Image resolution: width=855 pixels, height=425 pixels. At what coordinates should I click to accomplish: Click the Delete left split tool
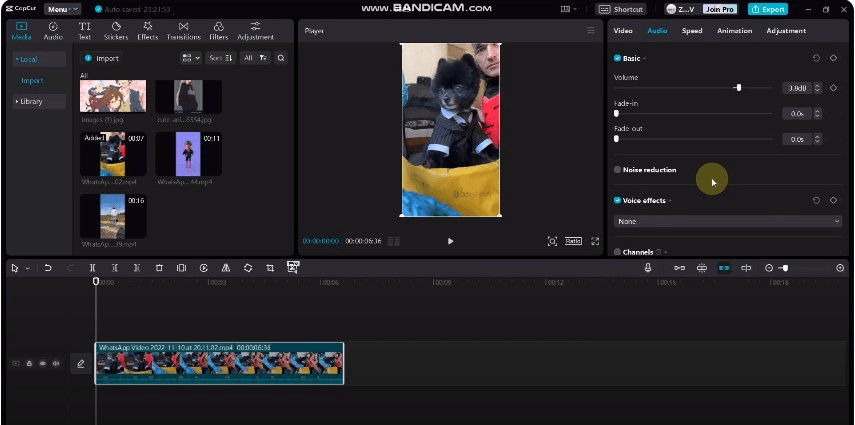115,268
